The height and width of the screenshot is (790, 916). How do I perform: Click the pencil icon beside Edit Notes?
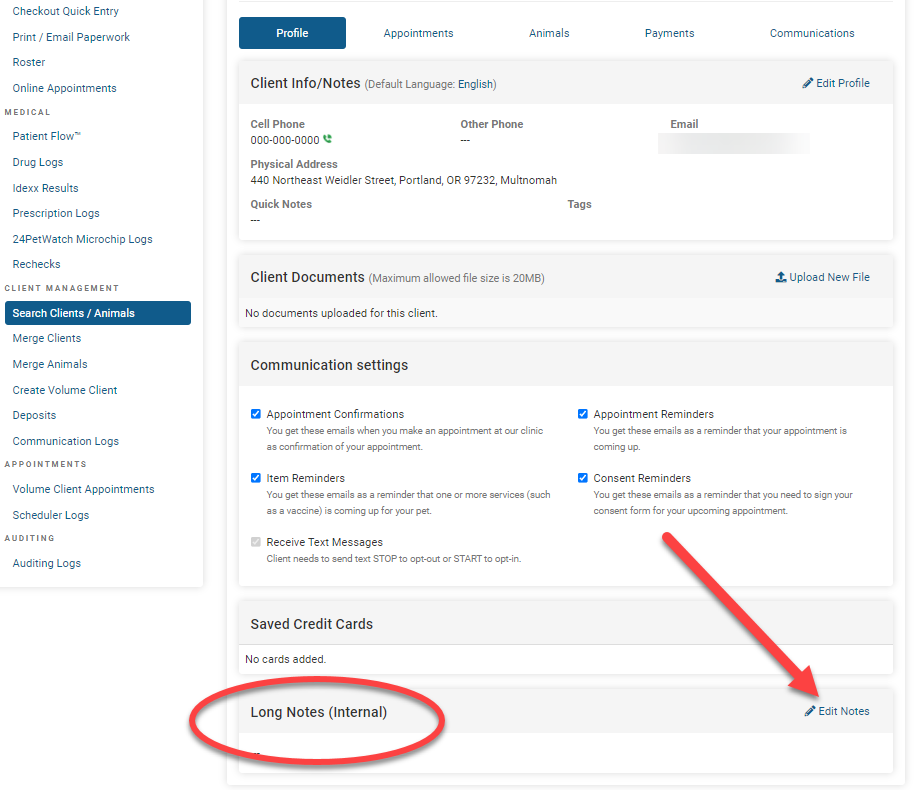tap(810, 711)
